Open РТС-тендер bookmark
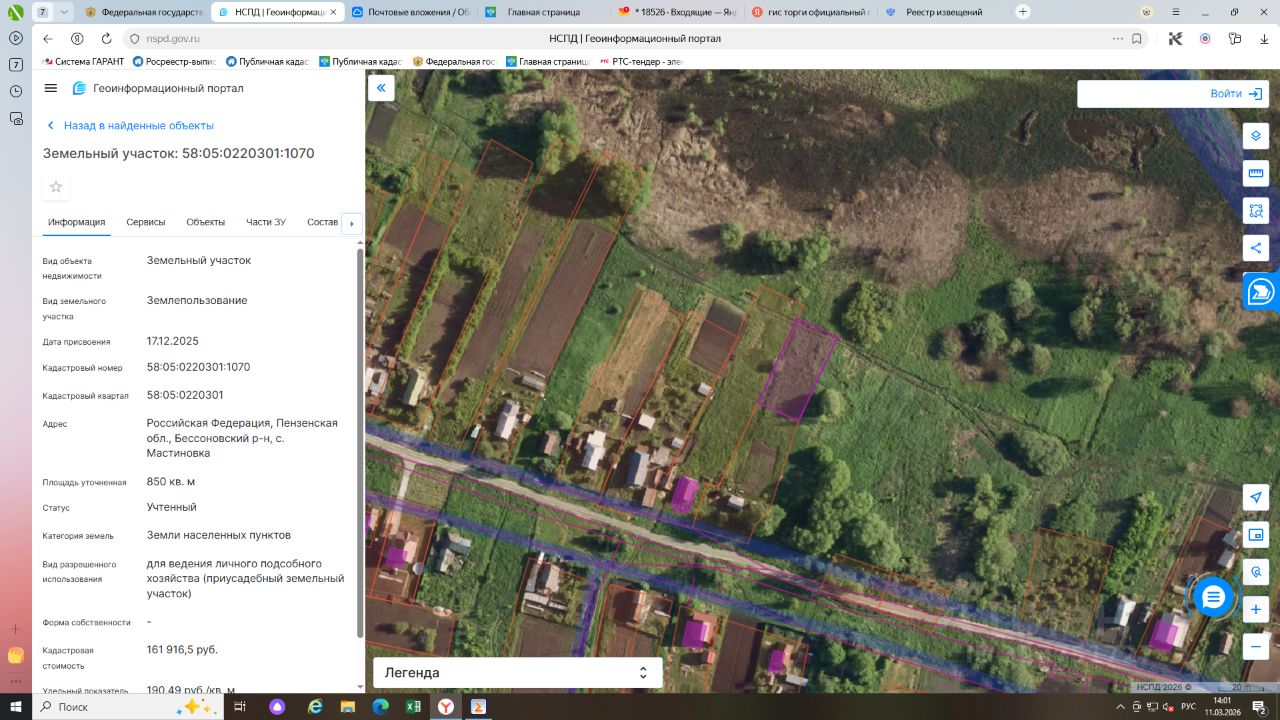 [x=642, y=61]
